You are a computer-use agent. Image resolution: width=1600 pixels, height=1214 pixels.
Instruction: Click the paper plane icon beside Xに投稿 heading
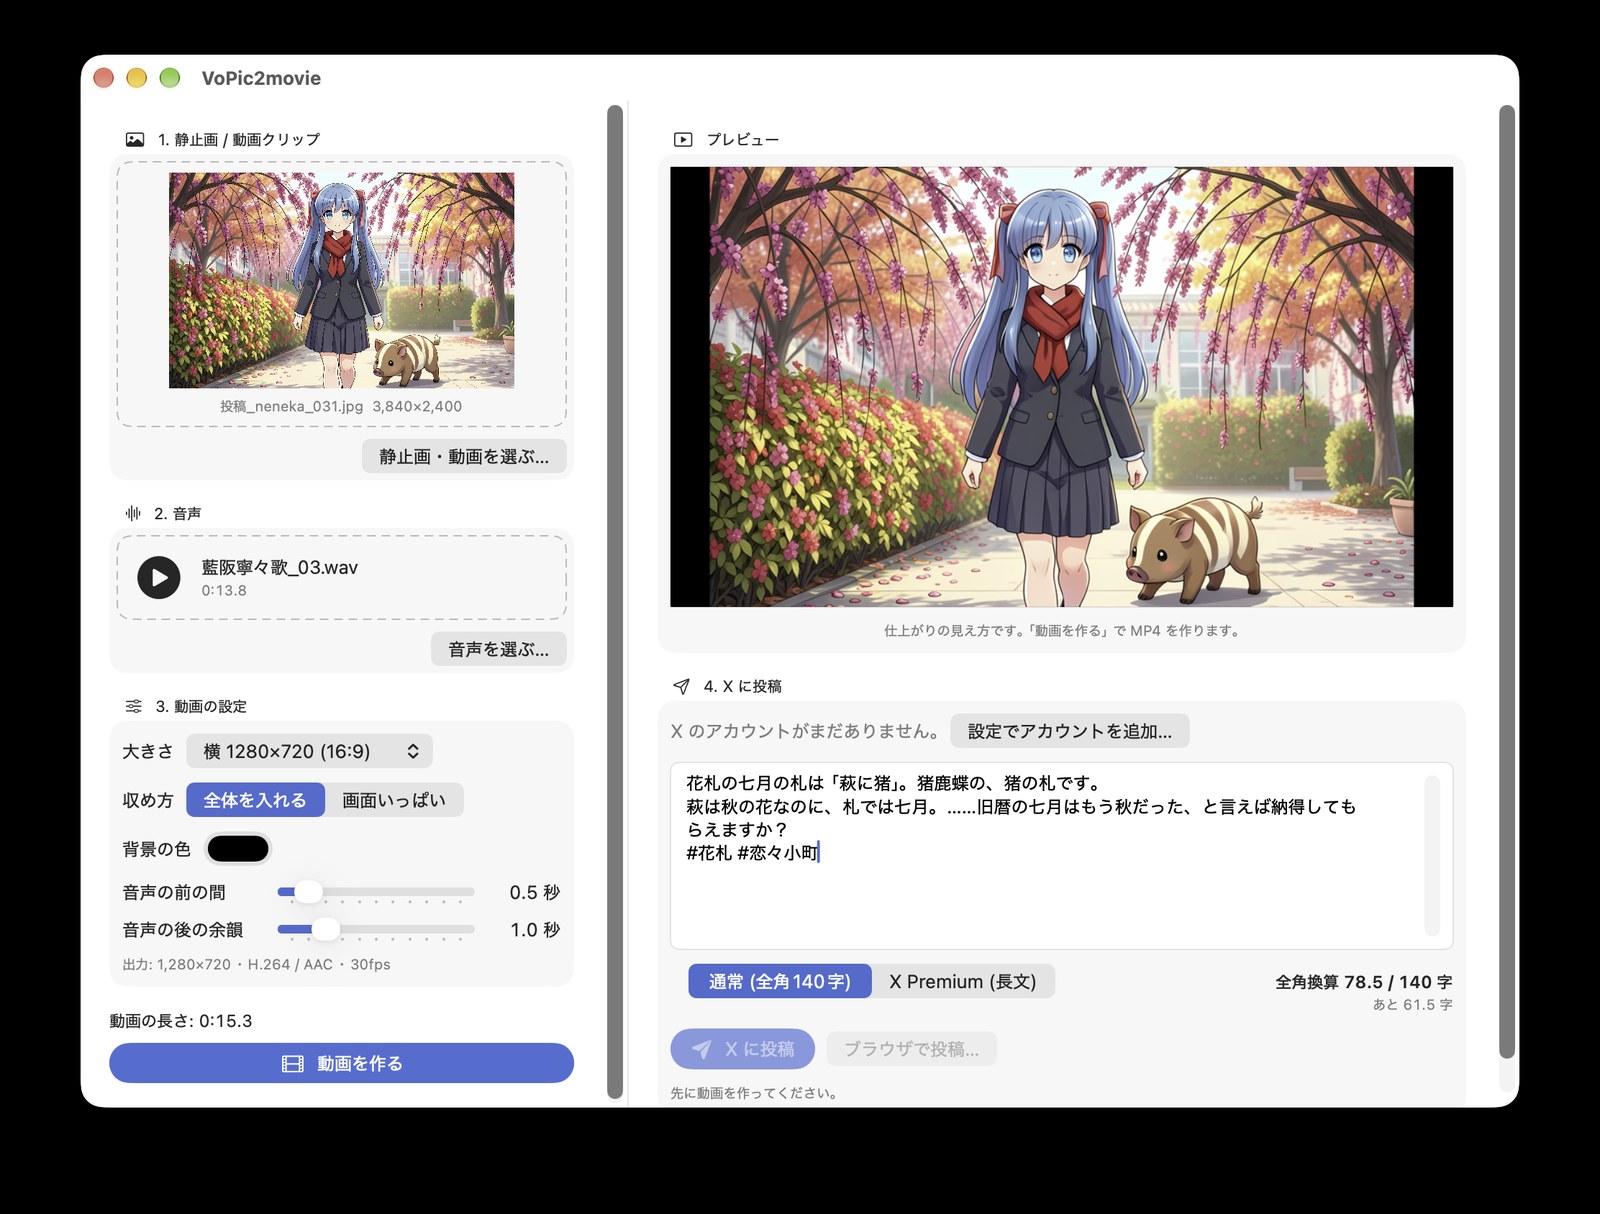tap(681, 686)
